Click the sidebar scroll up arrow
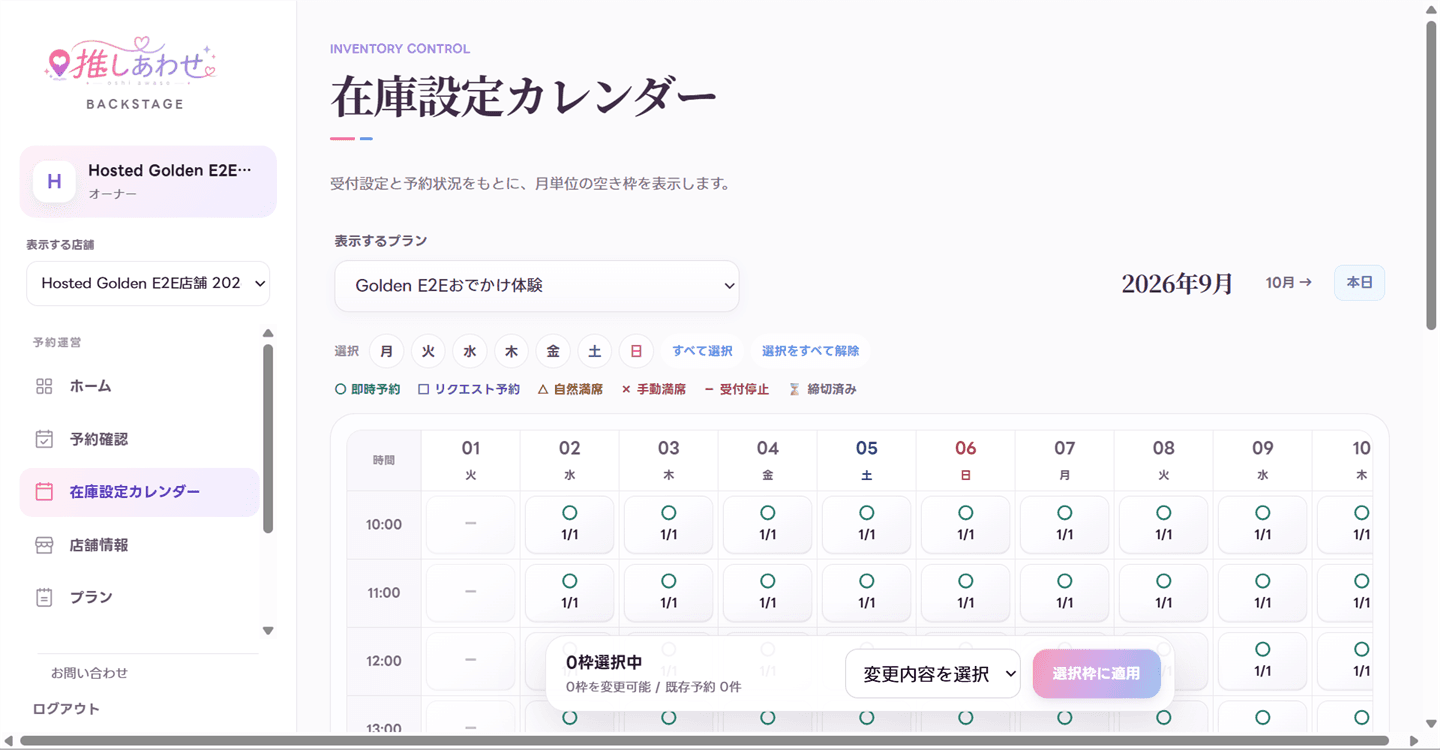 (268, 334)
